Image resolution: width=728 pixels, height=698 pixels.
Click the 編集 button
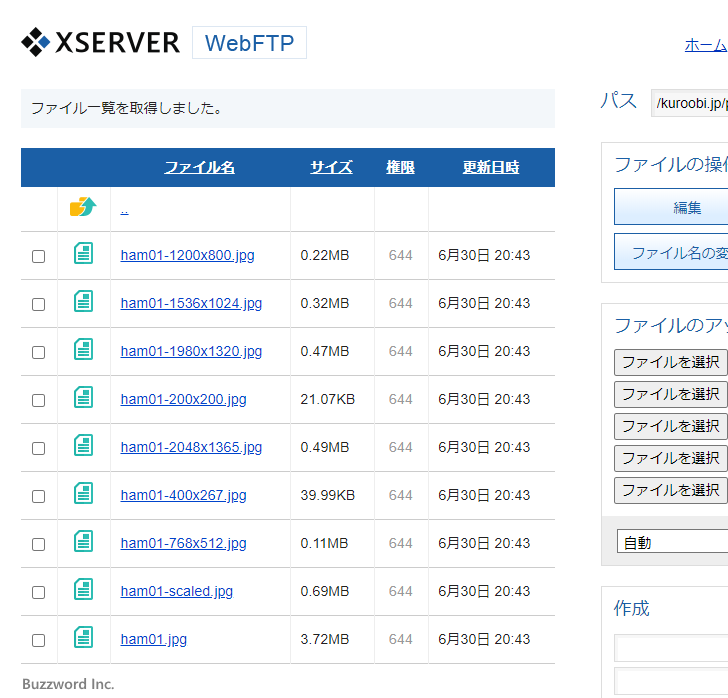click(x=671, y=207)
